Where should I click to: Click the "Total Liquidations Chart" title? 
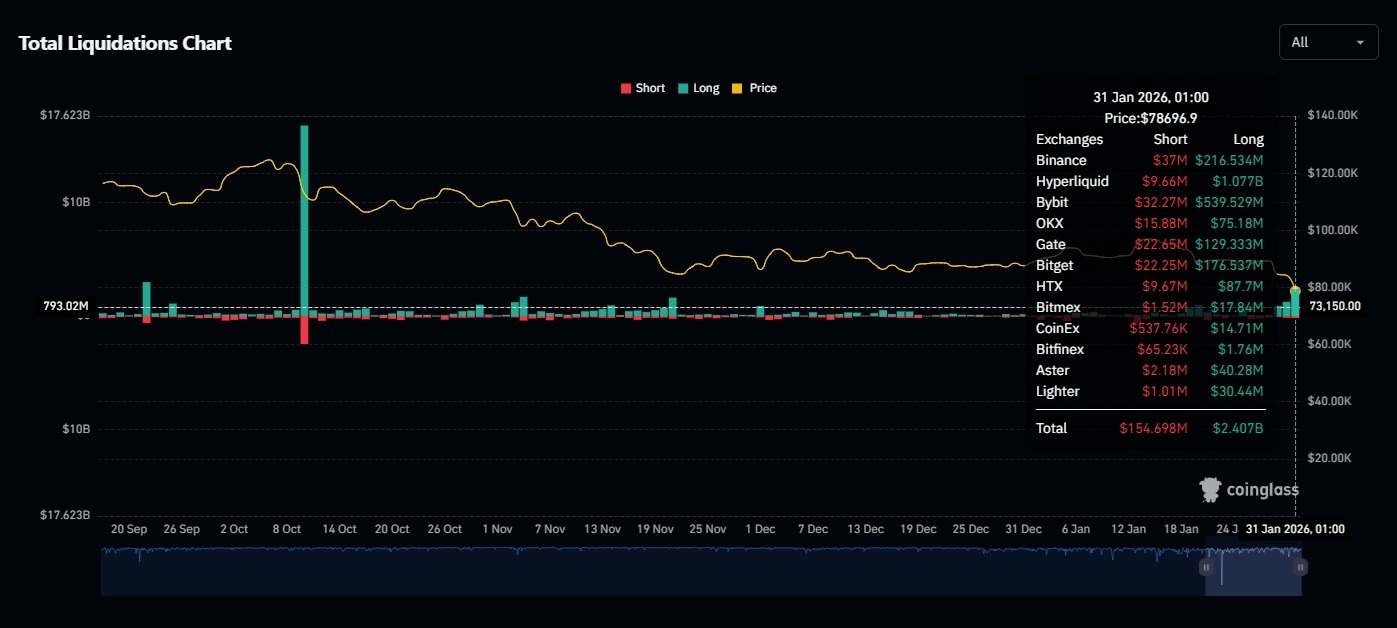125,43
